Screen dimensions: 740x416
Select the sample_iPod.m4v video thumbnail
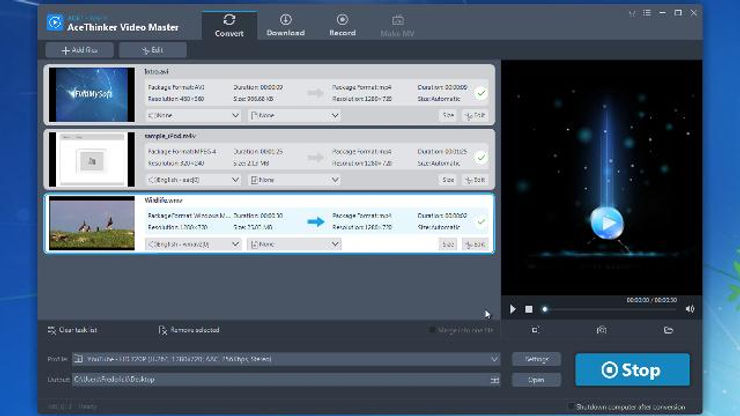tap(92, 159)
